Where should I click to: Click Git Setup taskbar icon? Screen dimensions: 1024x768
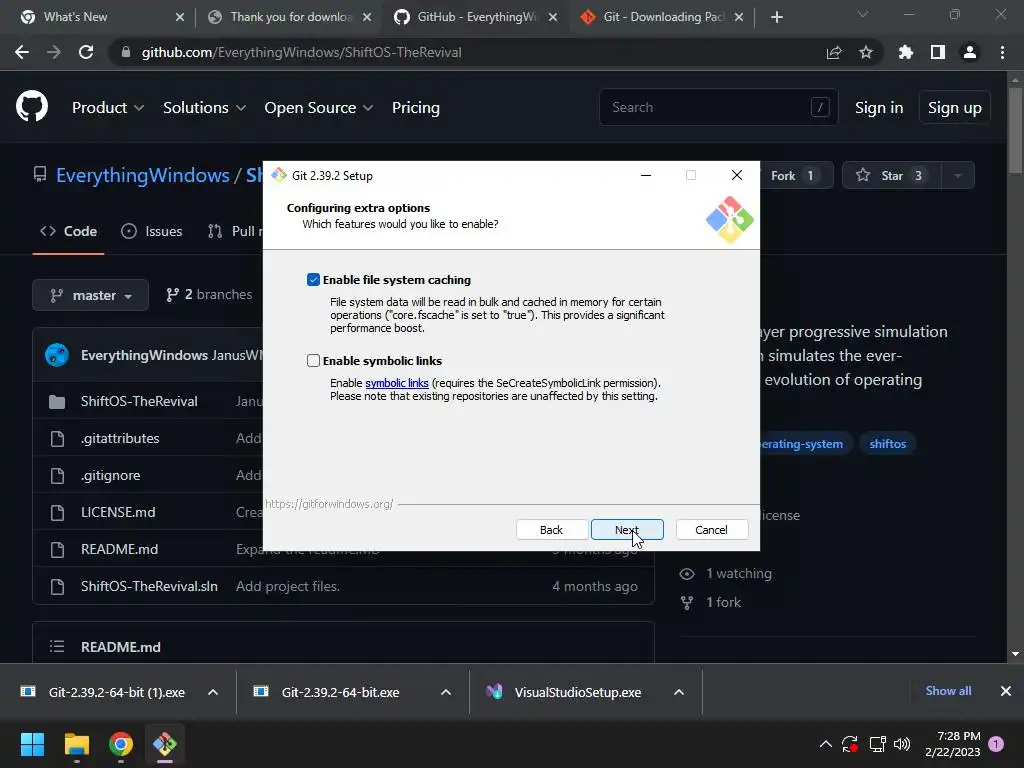tap(165, 744)
